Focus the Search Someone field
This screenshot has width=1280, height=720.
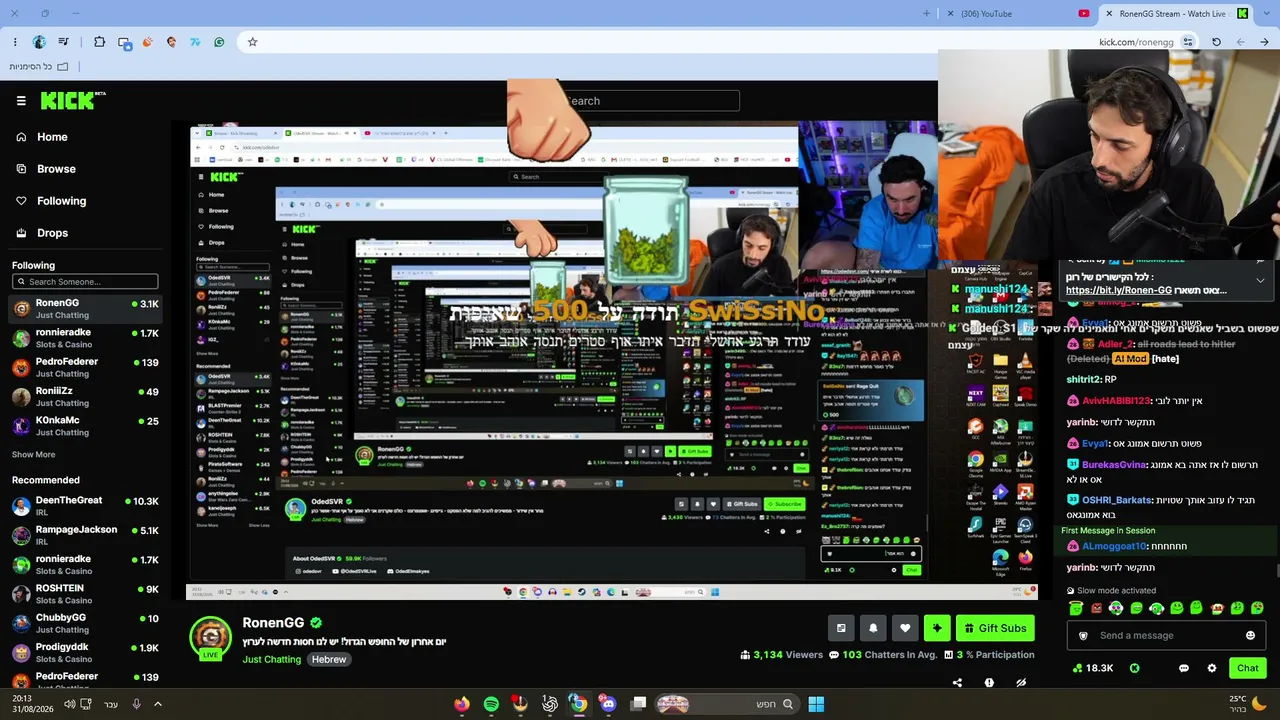point(85,282)
